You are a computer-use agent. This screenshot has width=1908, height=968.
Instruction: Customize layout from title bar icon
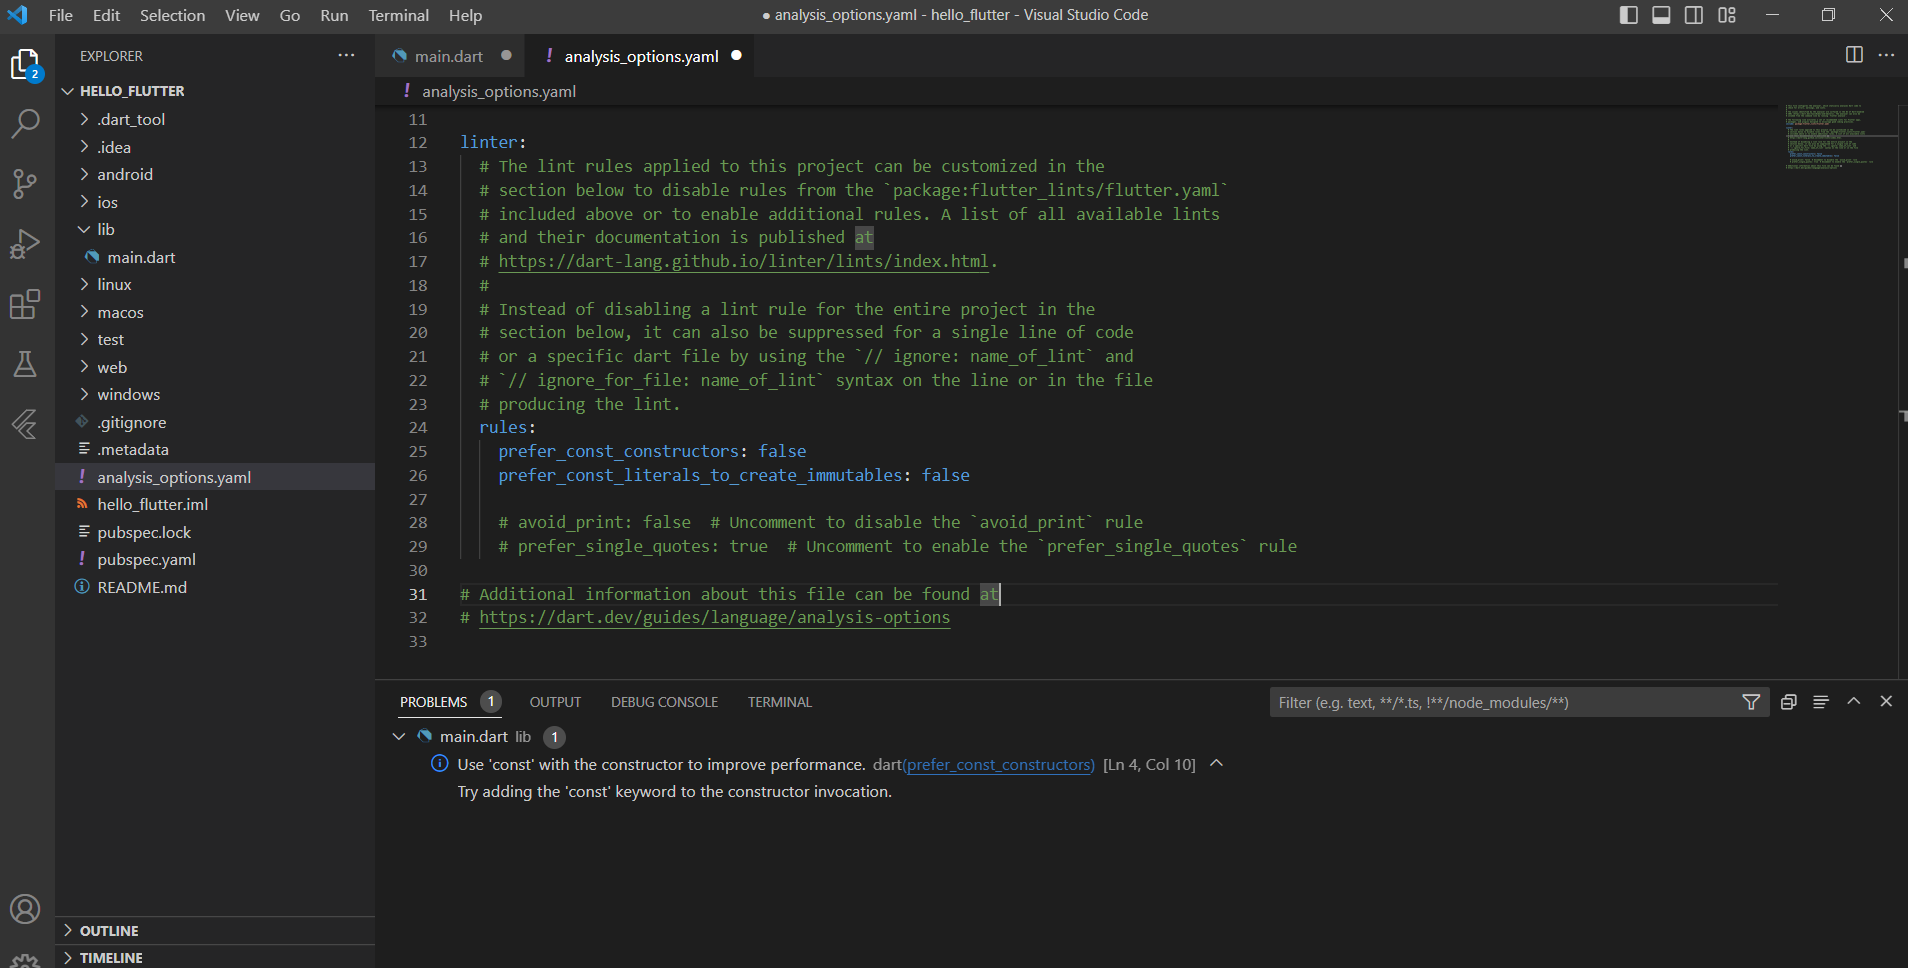[x=1727, y=15]
